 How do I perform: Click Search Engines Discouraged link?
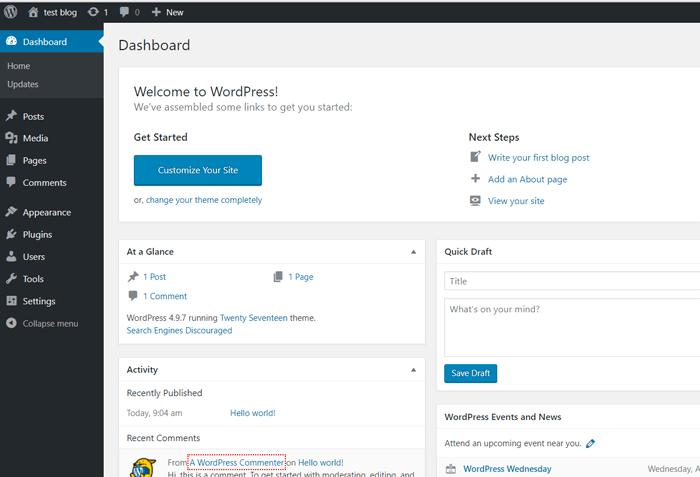(x=179, y=330)
